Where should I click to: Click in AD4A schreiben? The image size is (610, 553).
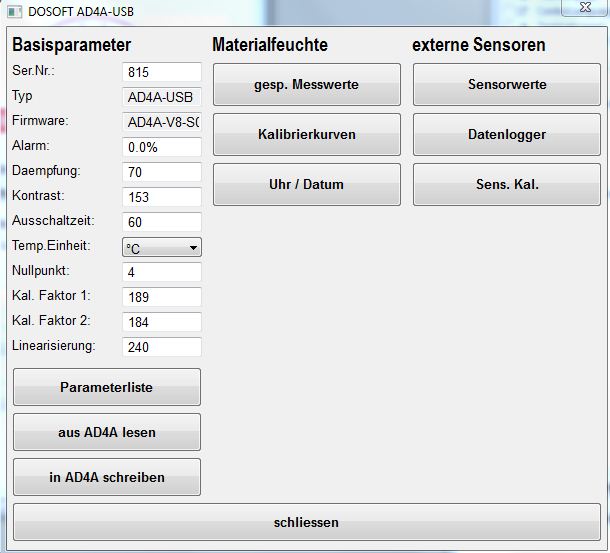click(x=107, y=477)
